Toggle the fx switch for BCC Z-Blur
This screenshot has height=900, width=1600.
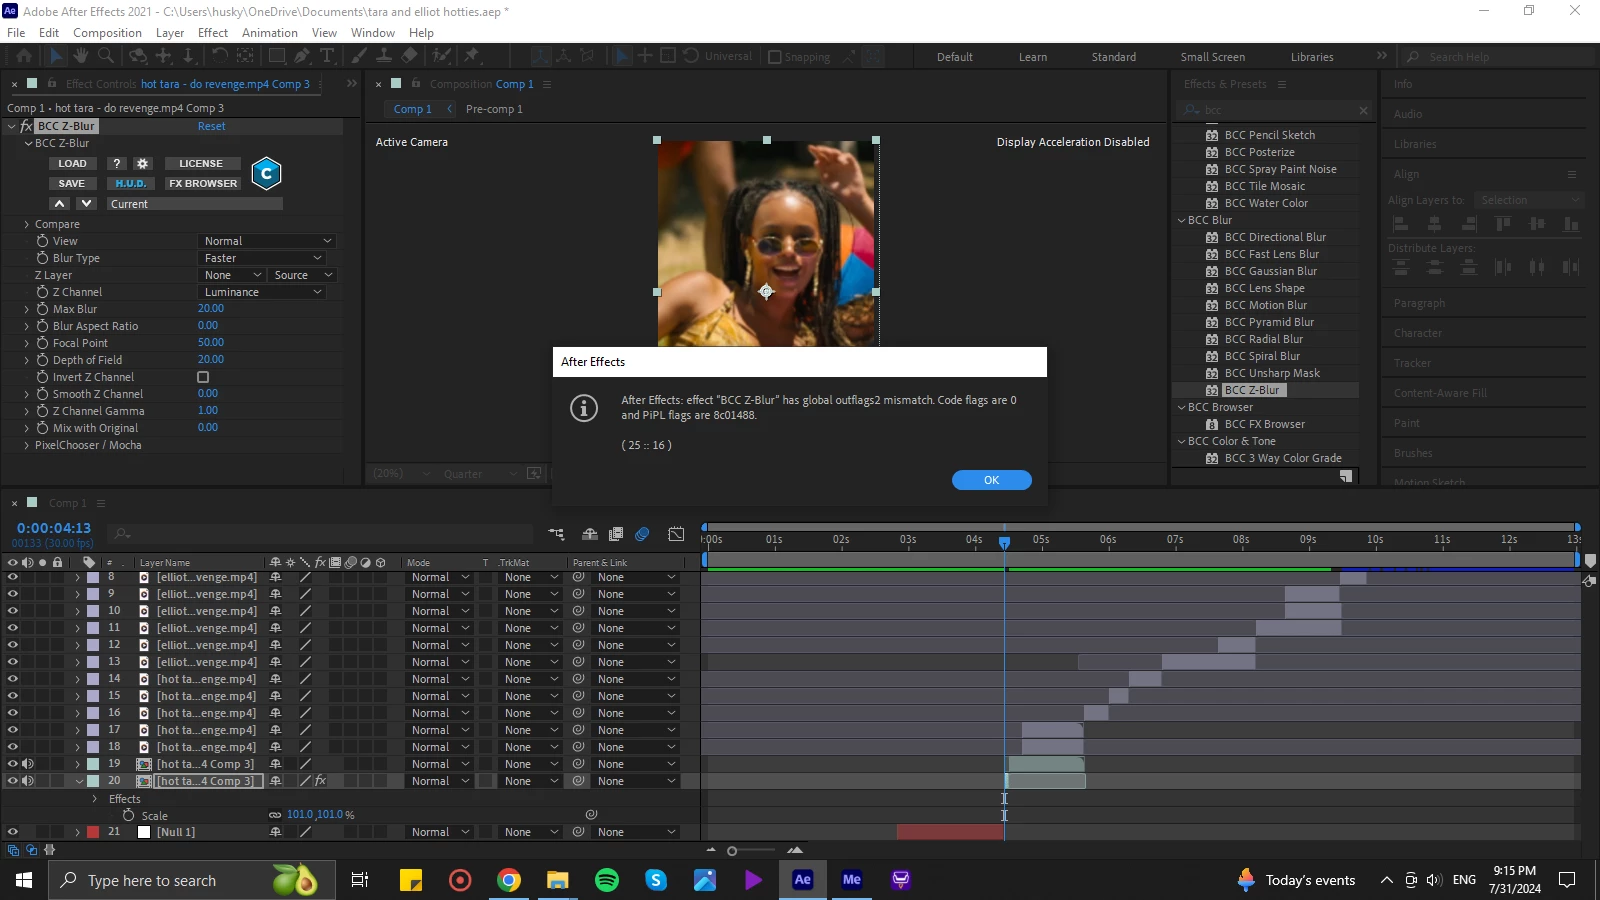click(x=26, y=126)
